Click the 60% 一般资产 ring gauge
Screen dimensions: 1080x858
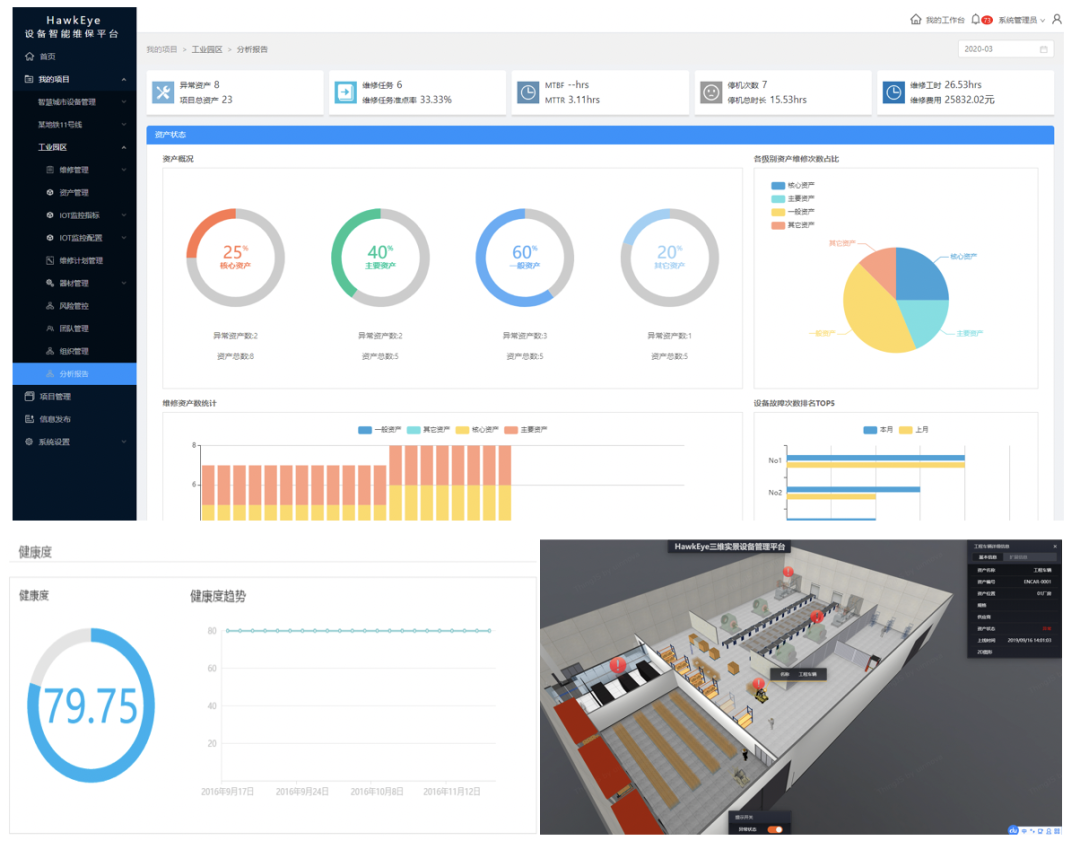(525, 258)
